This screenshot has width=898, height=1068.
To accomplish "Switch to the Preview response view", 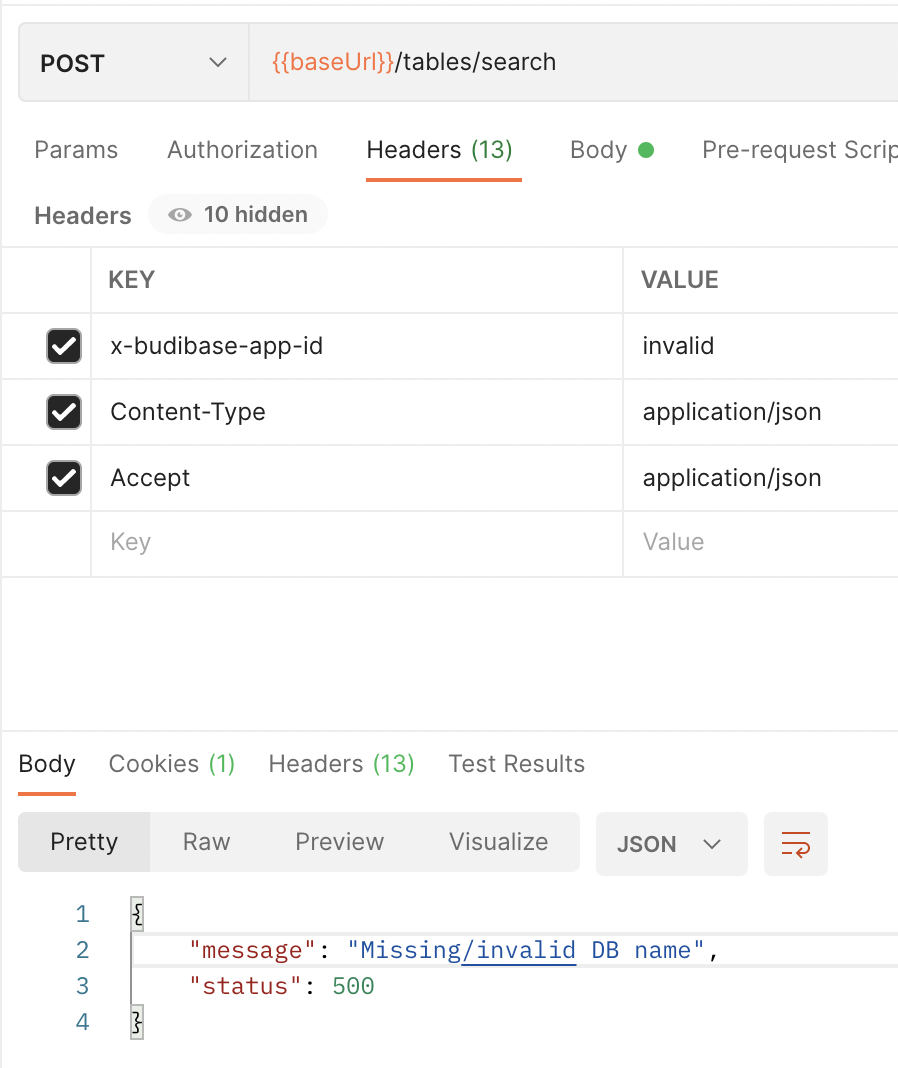I will 339,842.
